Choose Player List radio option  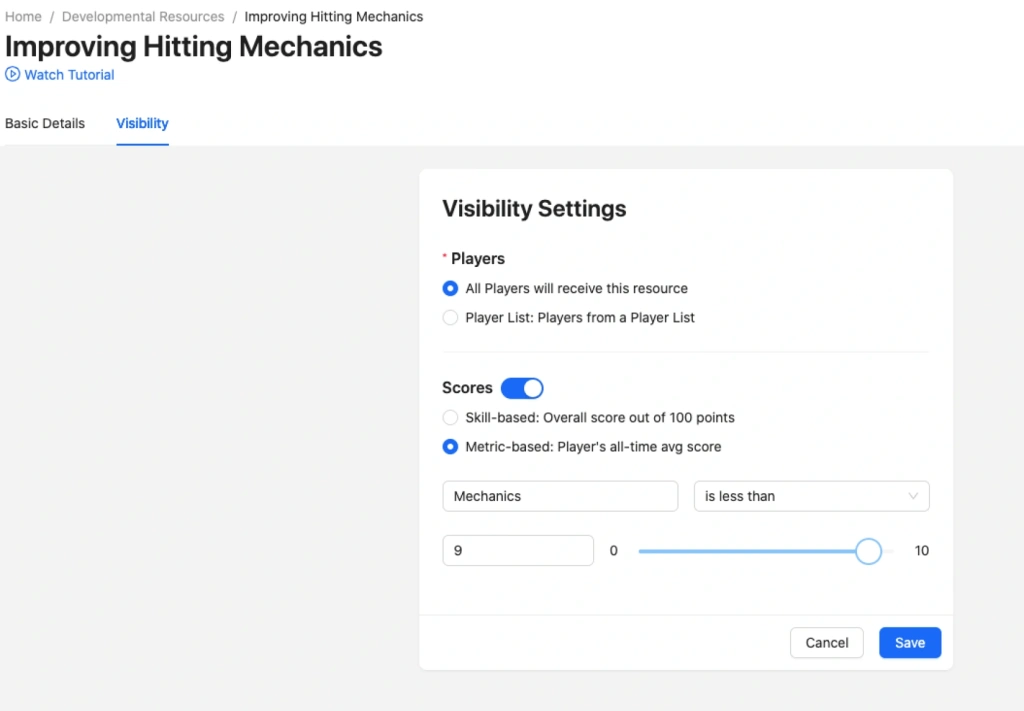pyautogui.click(x=450, y=318)
